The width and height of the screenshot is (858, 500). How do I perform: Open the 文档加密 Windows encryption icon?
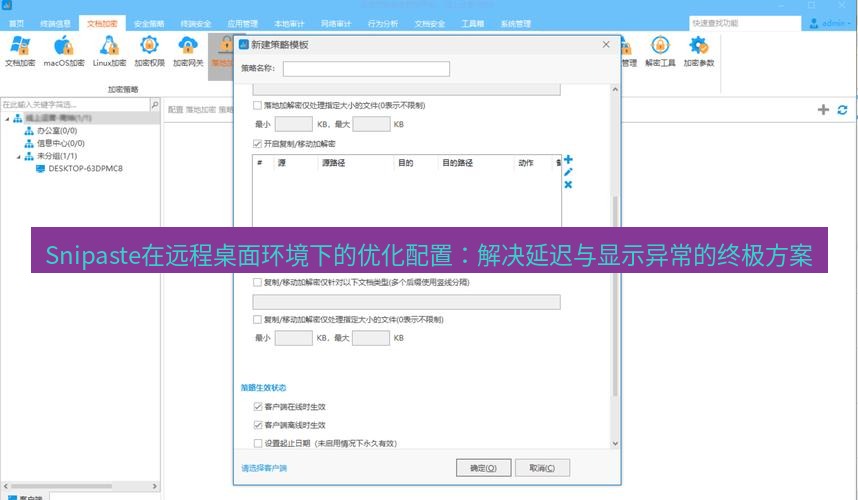pyautogui.click(x=20, y=51)
